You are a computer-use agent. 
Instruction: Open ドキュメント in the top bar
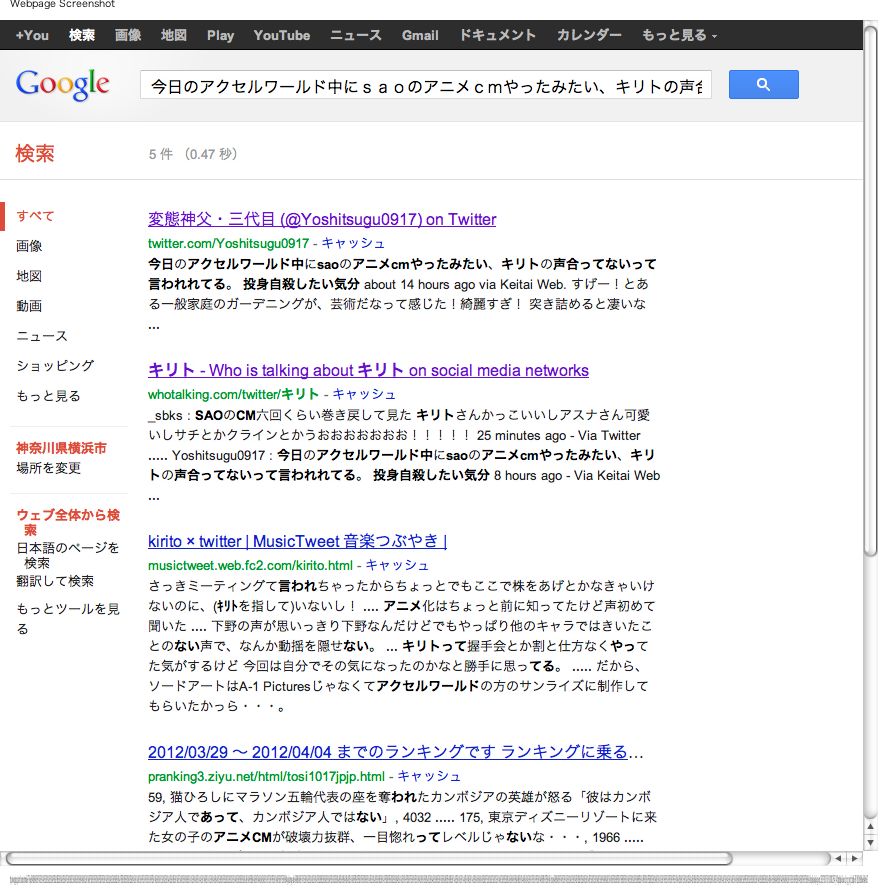pyautogui.click(x=498, y=35)
